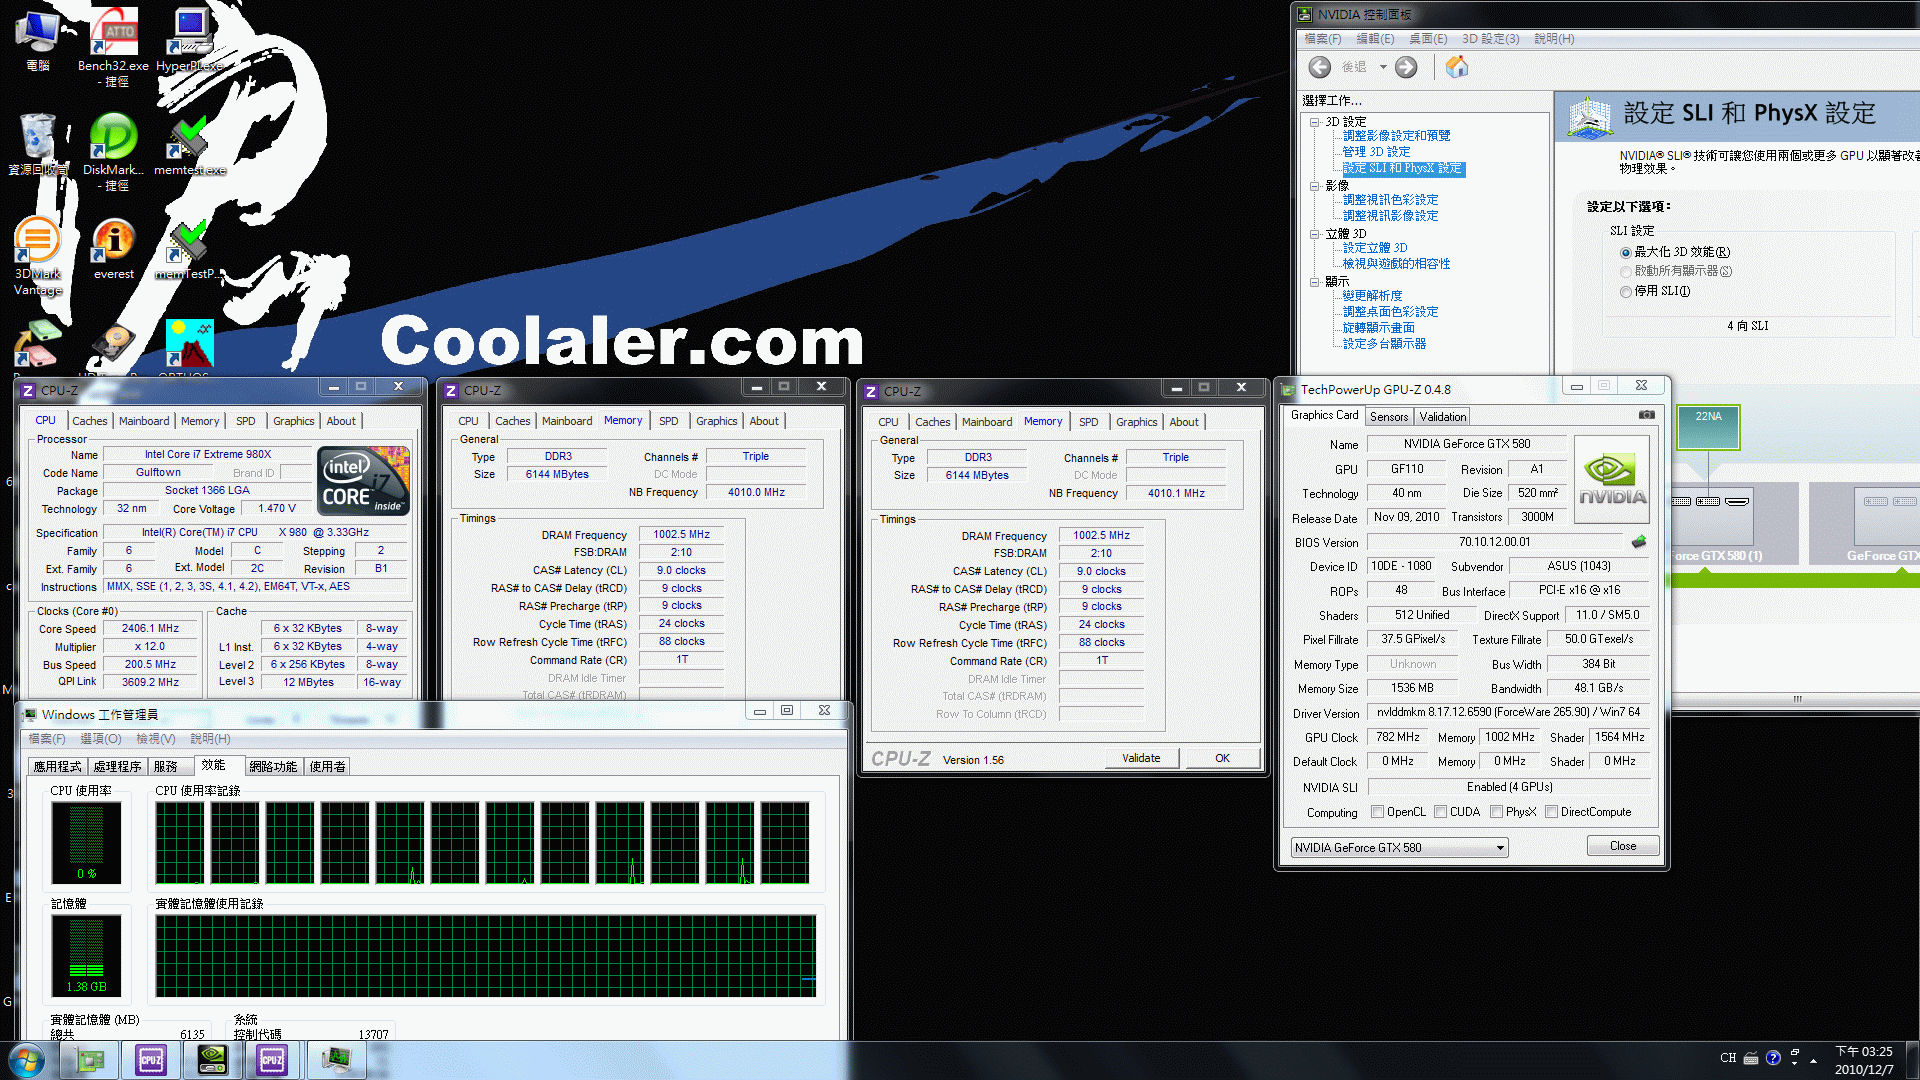Image resolution: width=1920 pixels, height=1080 pixels.
Task: Open the Recycle Bin desktop icon
Action: click(x=38, y=145)
